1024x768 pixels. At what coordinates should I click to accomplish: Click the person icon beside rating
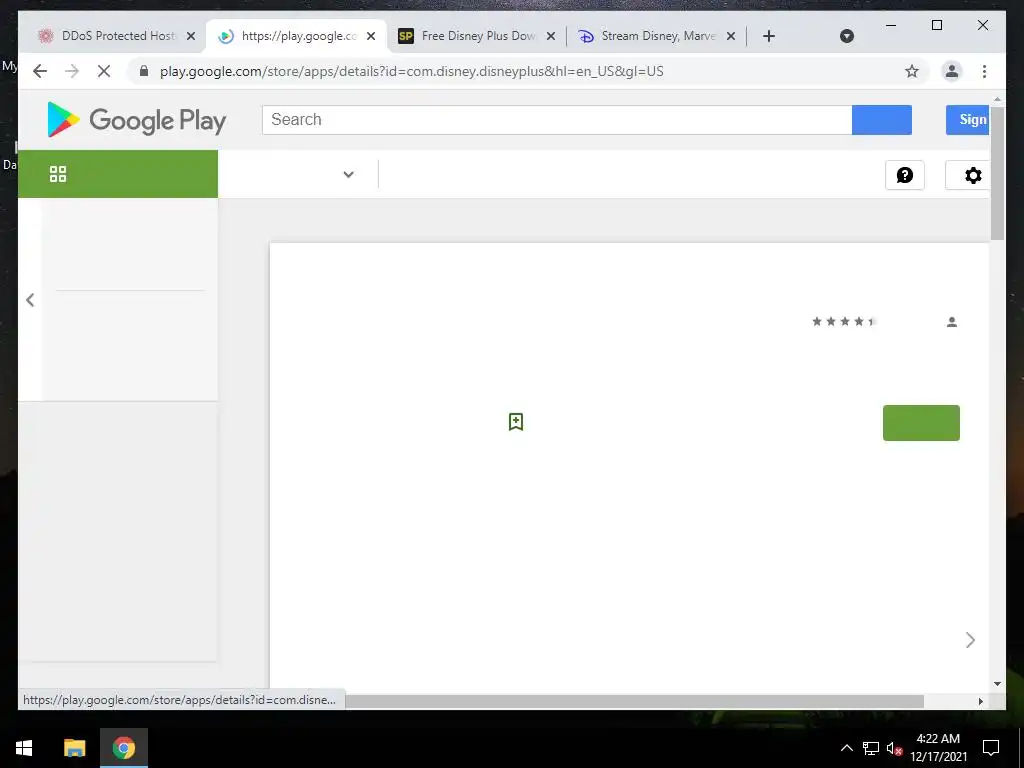(x=952, y=321)
